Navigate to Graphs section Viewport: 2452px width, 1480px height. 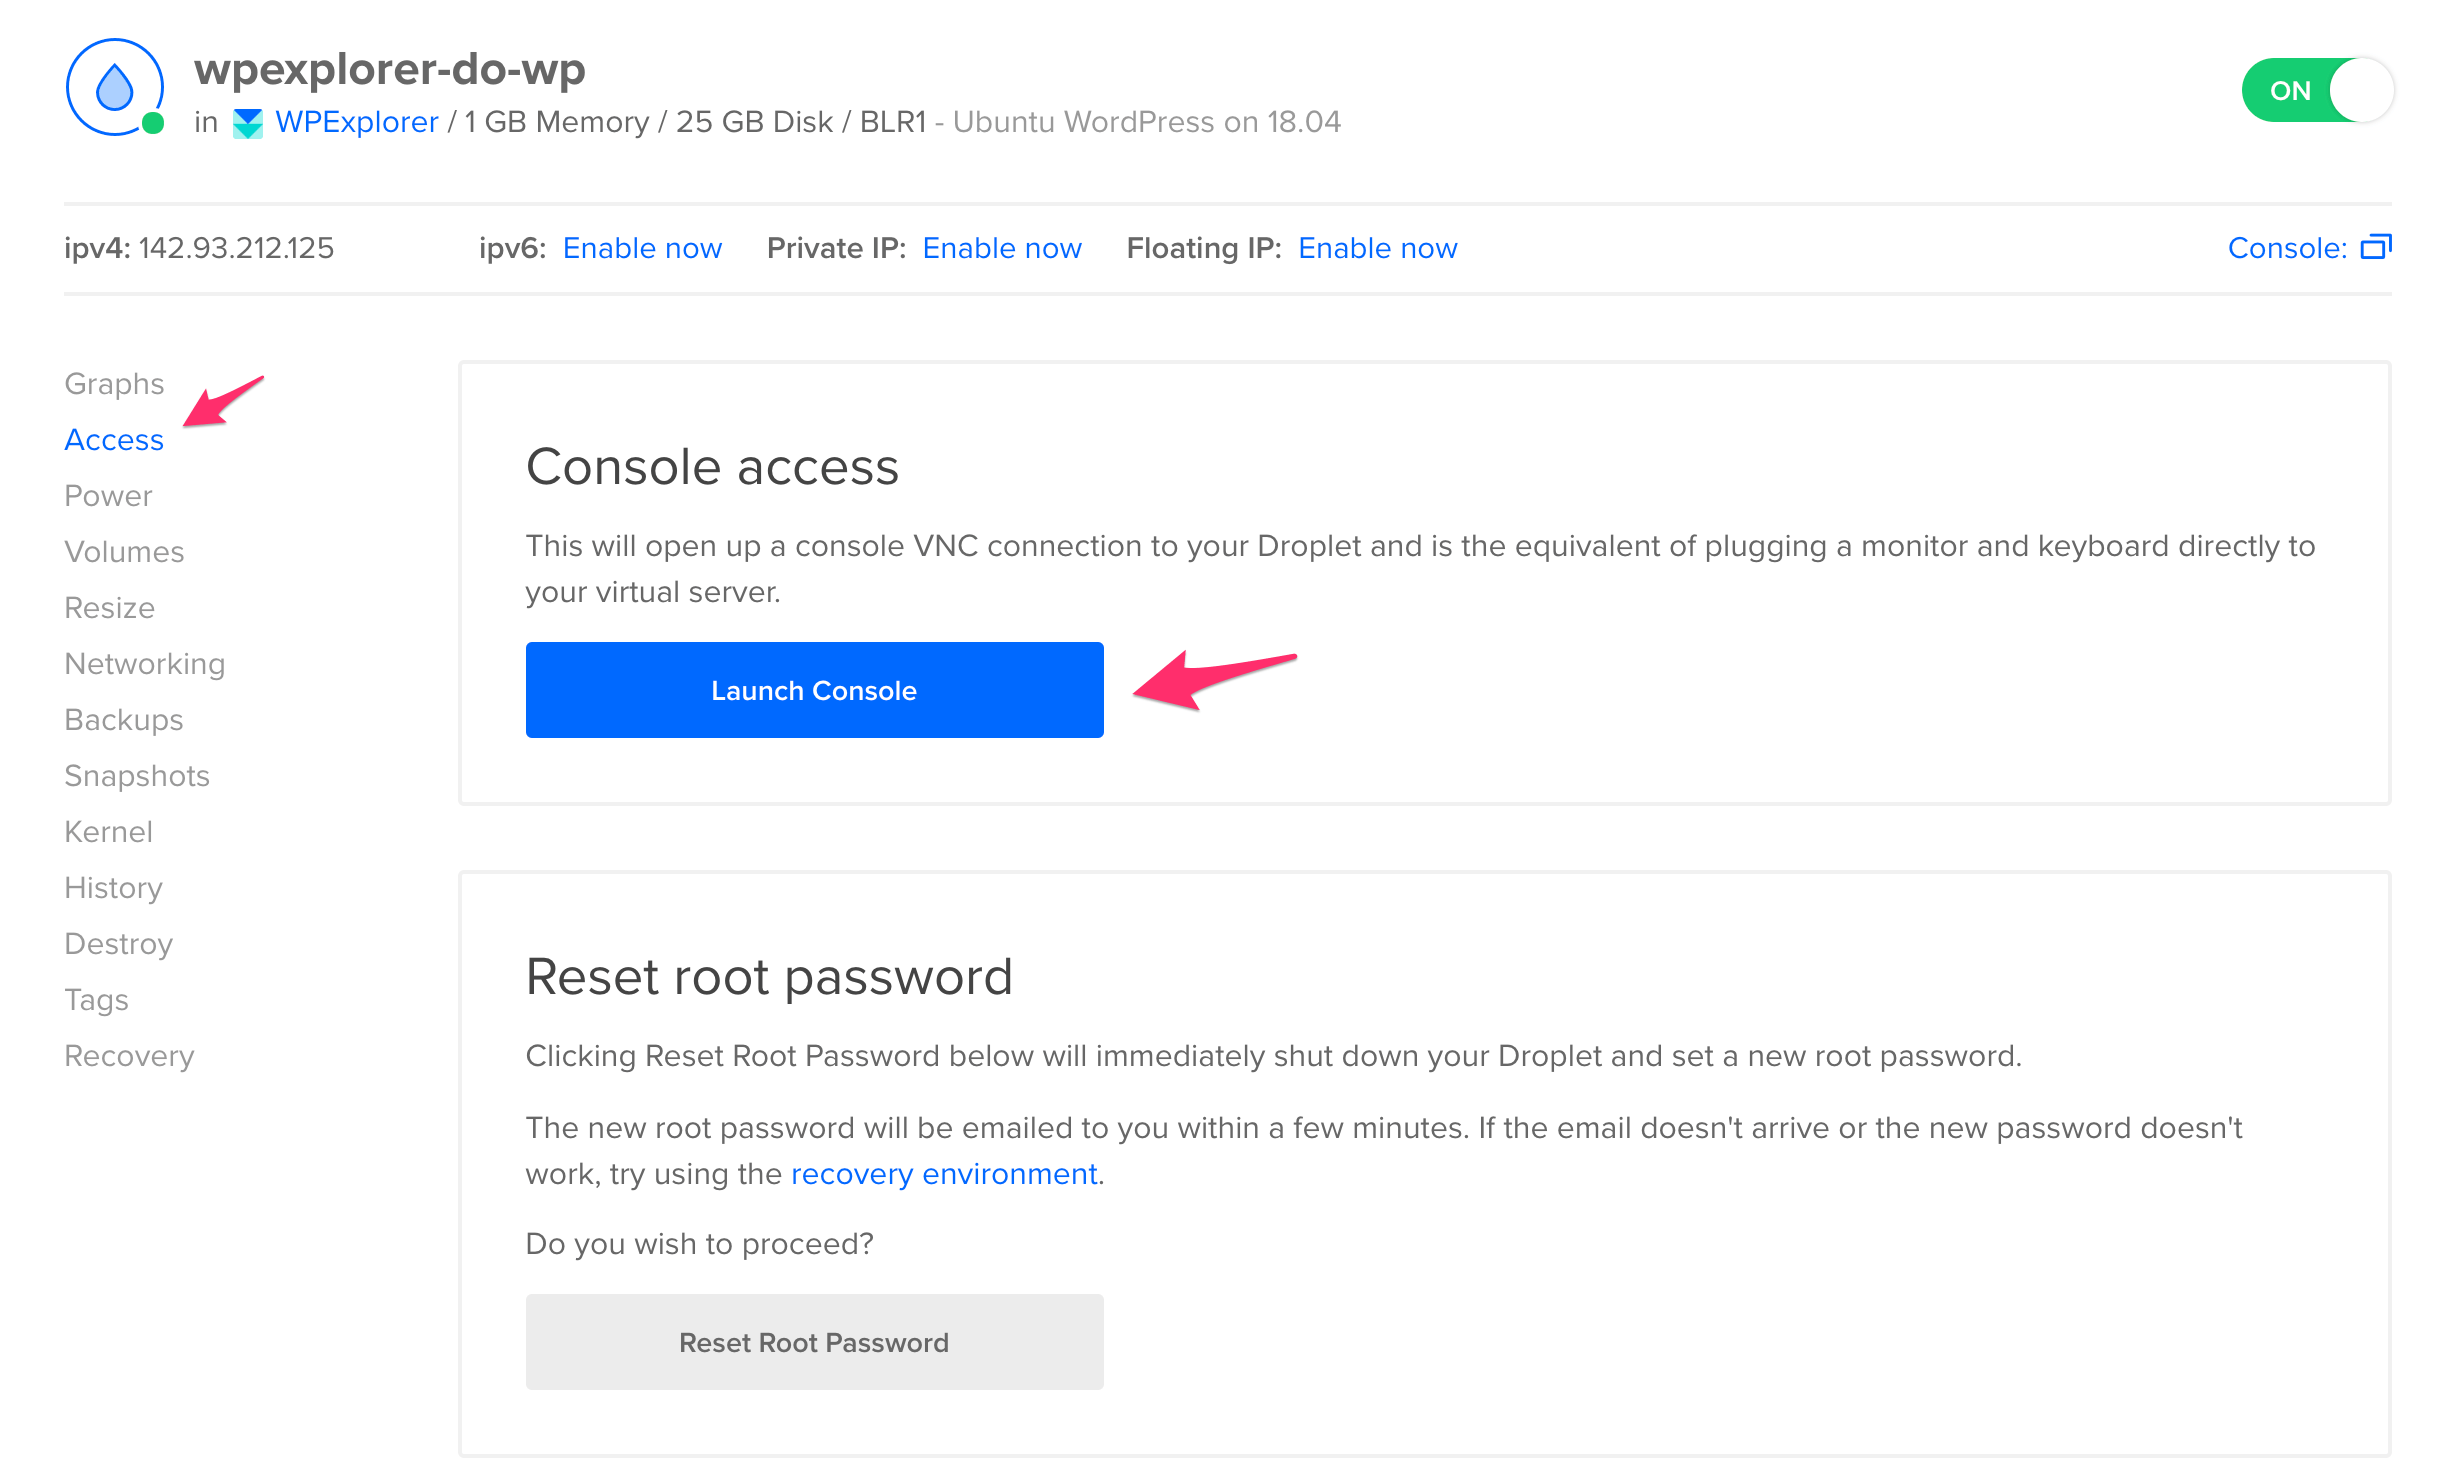(114, 382)
